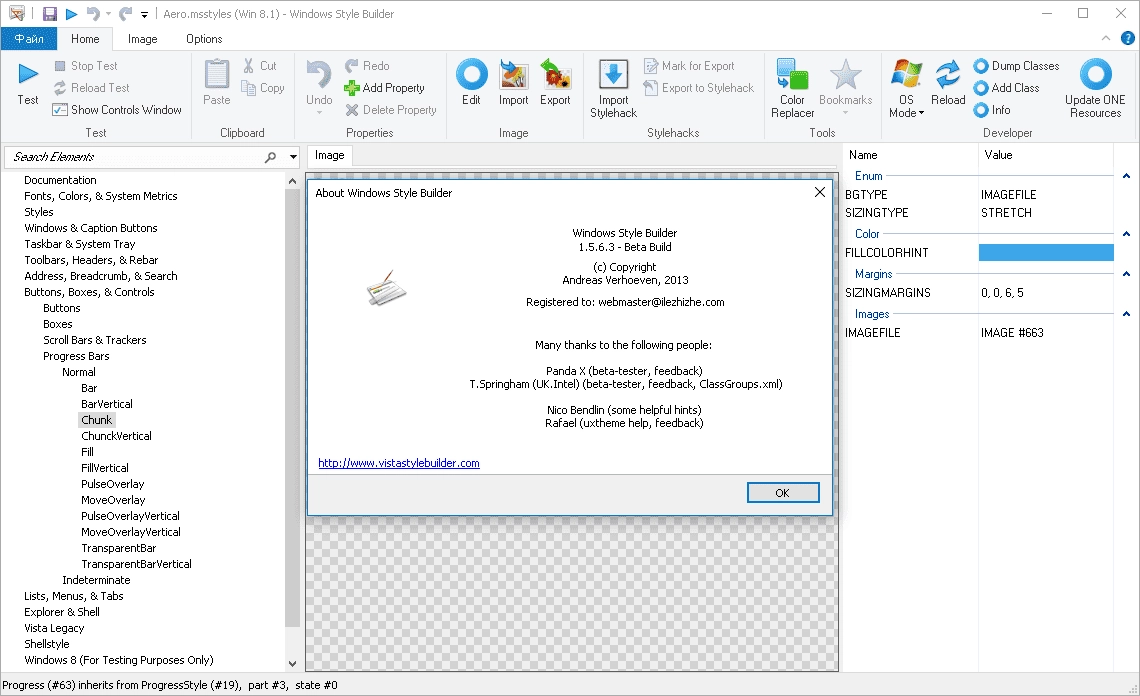1140x696 pixels.
Task: Click Add Property plus icon
Action: [352, 88]
